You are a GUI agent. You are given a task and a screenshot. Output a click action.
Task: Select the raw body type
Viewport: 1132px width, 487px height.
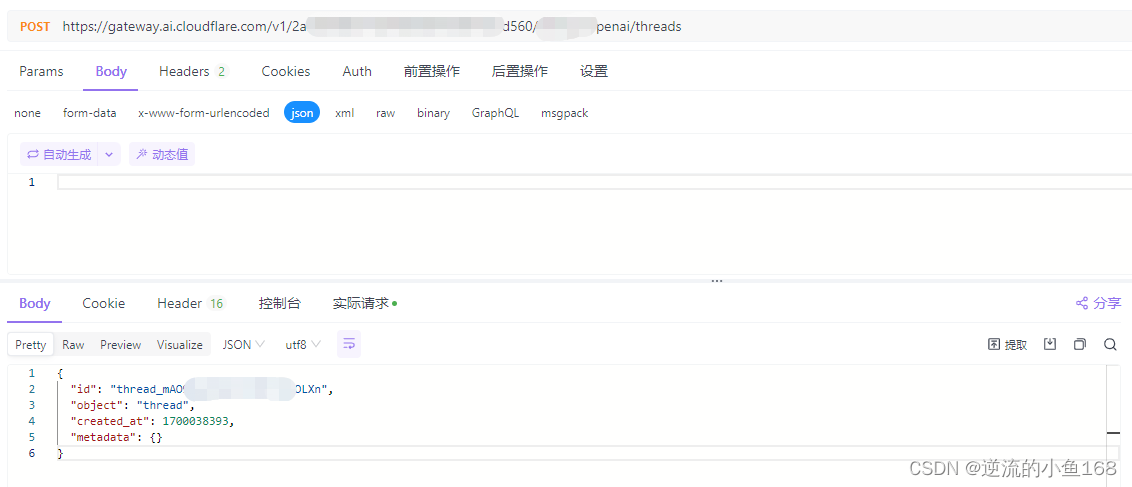tap(386, 113)
